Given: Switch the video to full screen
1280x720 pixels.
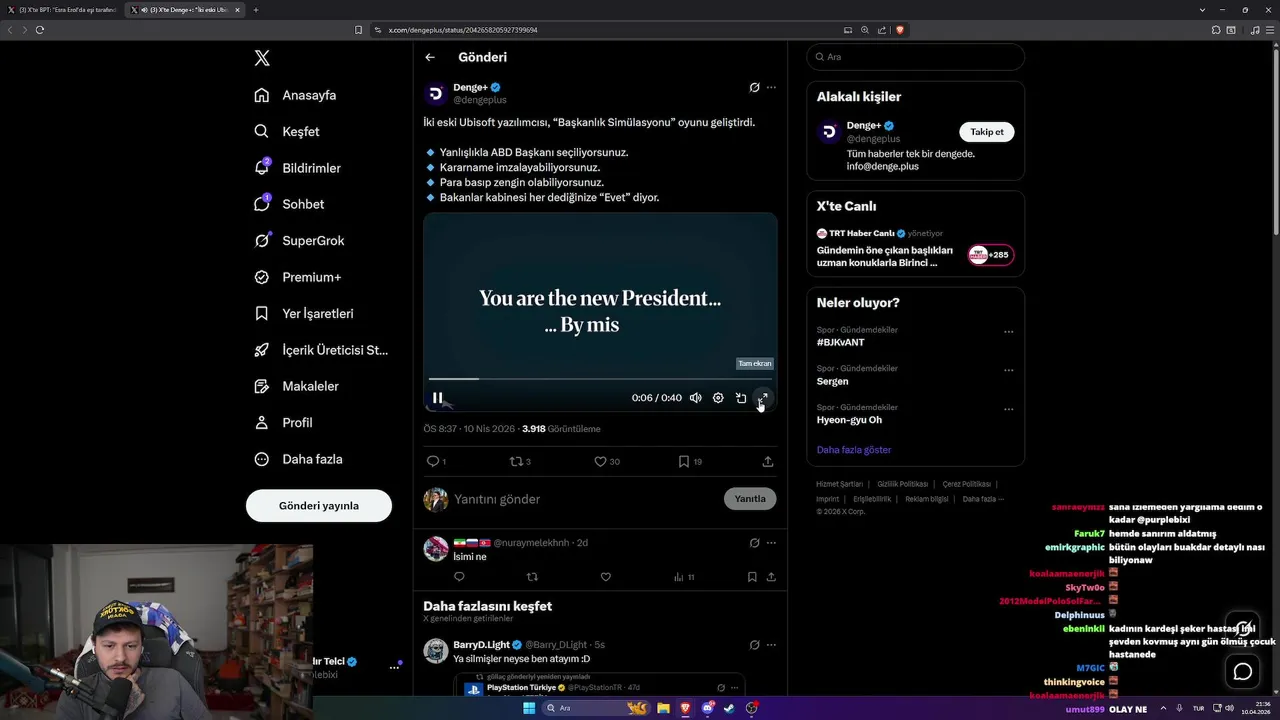Looking at the screenshot, I should pos(762,398).
